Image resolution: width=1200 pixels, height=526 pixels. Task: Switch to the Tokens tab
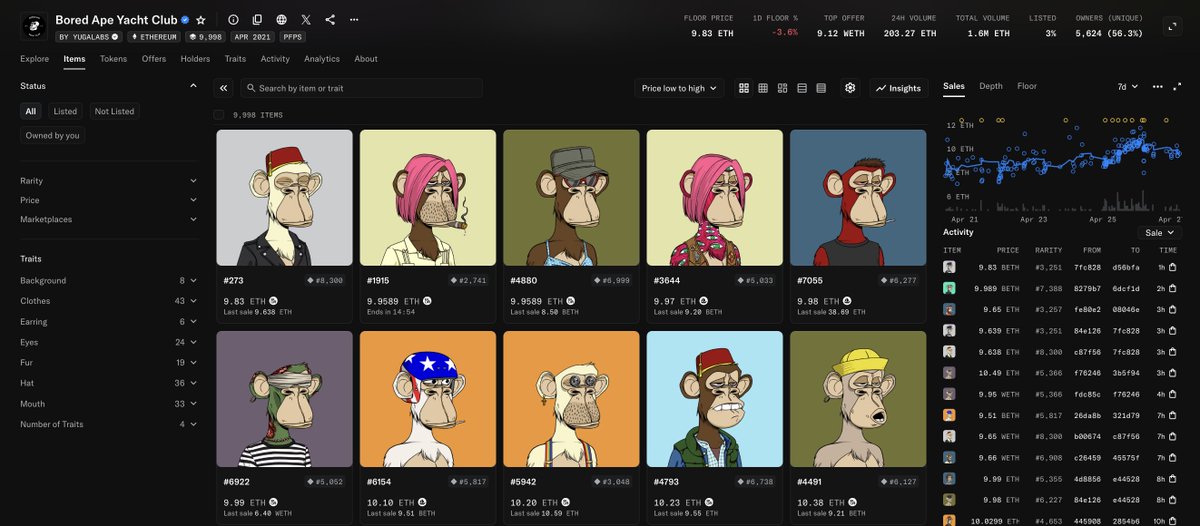point(113,59)
